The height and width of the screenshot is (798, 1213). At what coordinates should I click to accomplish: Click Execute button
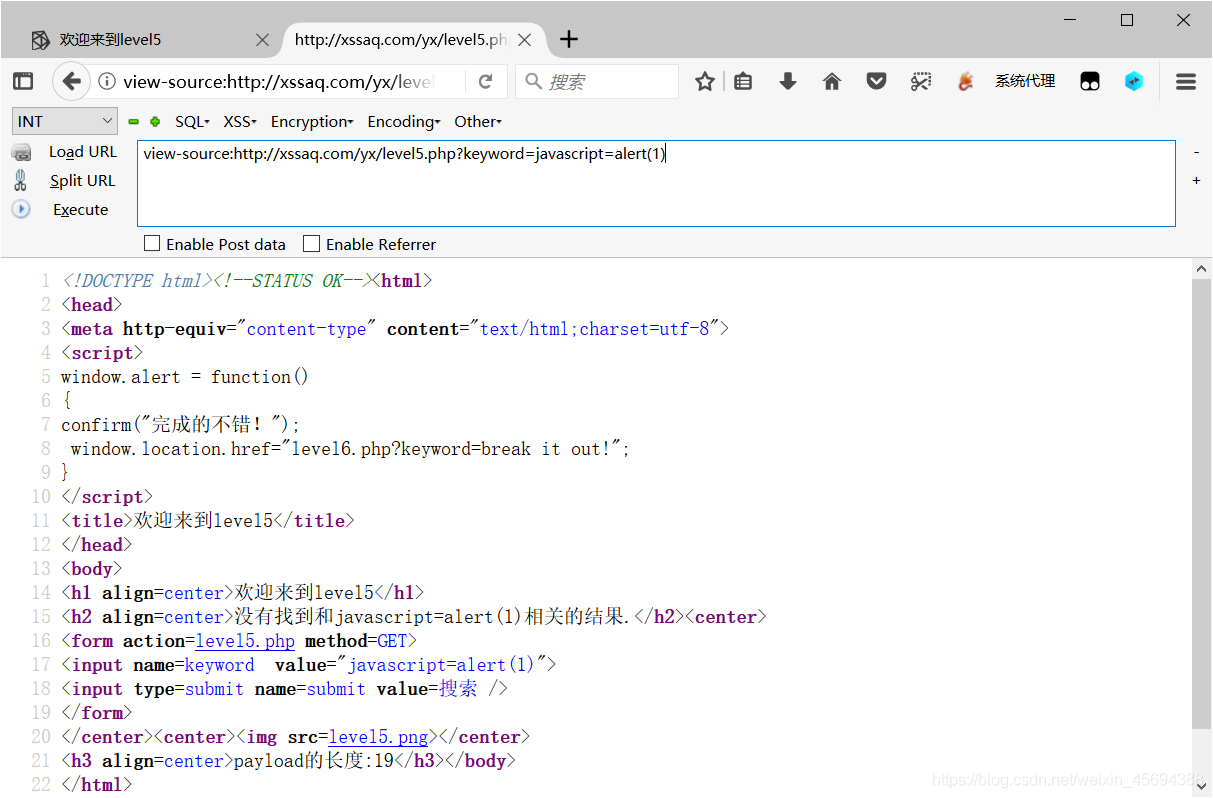pyautogui.click(x=81, y=210)
